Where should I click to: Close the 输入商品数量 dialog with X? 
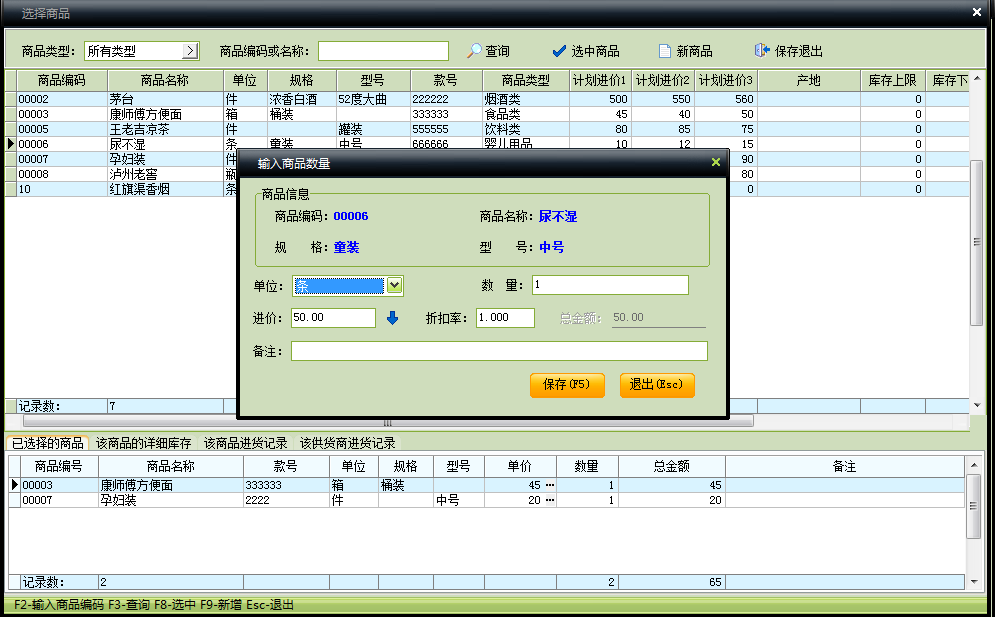715,162
